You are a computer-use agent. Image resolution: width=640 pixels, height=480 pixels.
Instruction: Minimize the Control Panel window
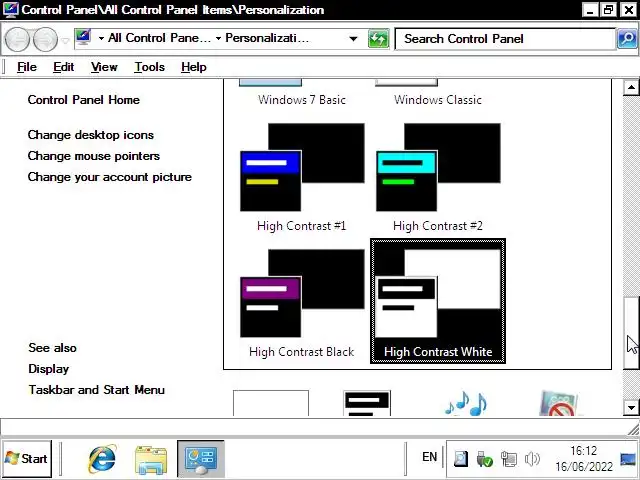click(590, 9)
